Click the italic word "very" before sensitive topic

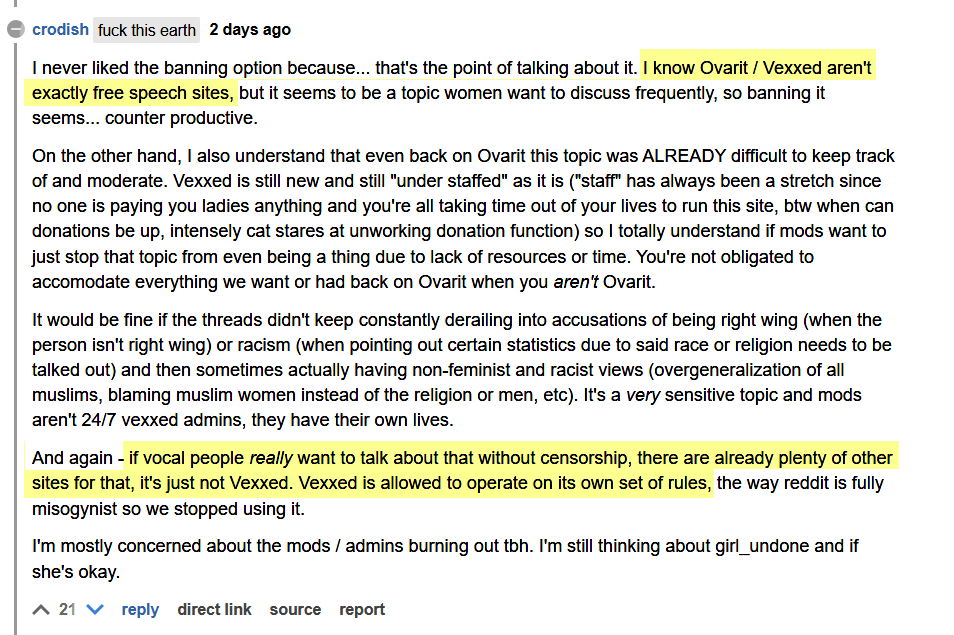(642, 395)
